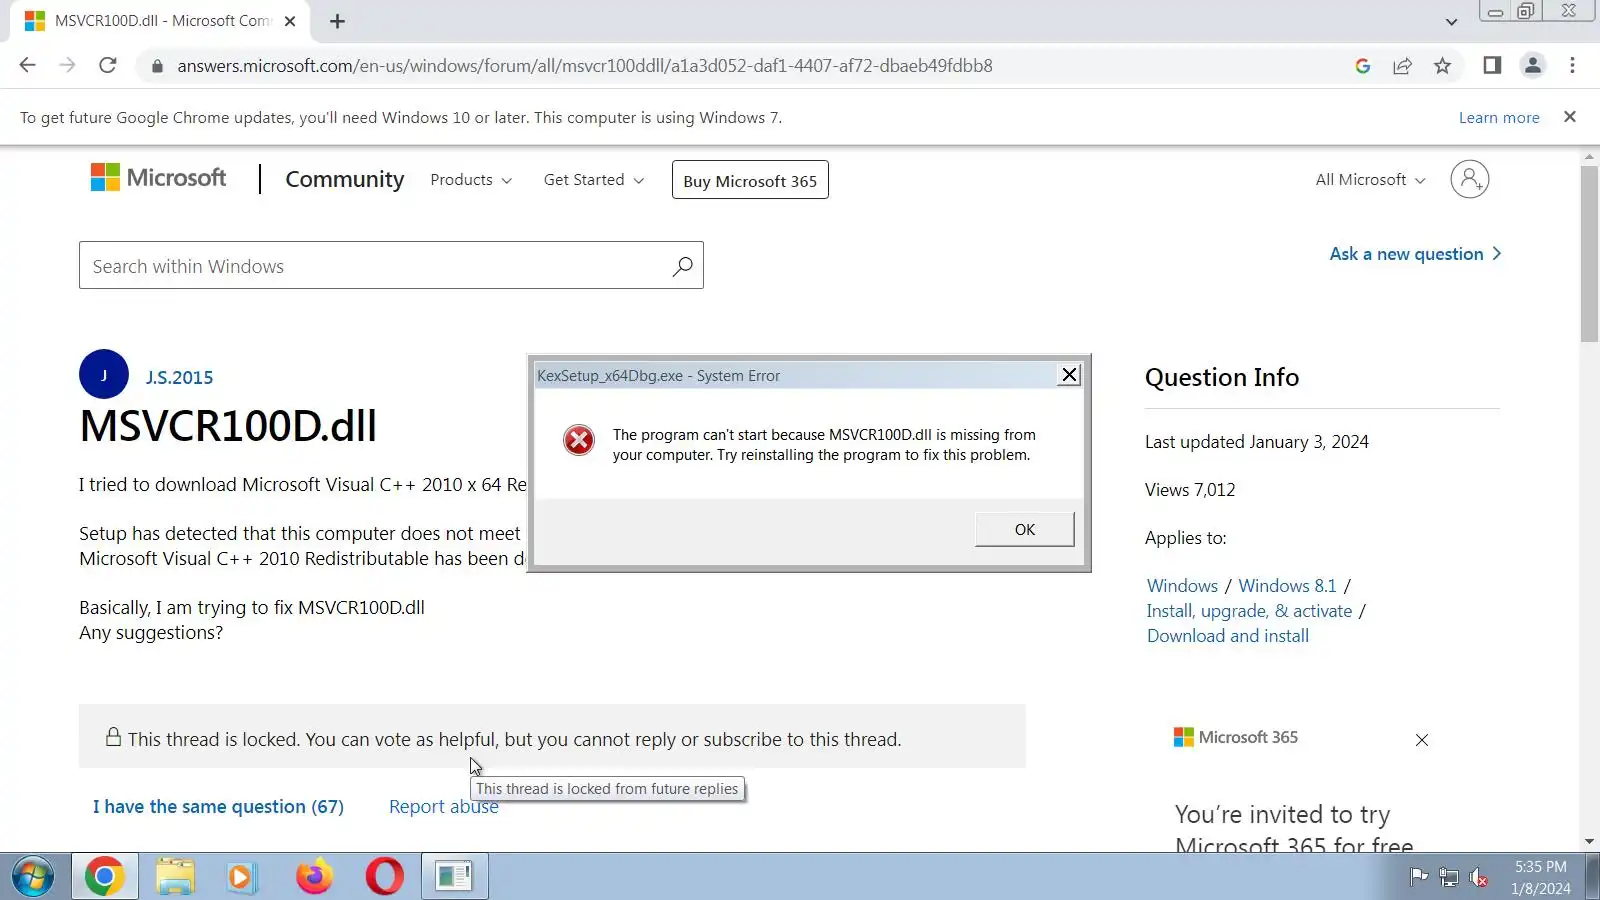This screenshot has height=900, width=1600.
Task: Close the Microsoft 365 promotion card
Action: click(x=1422, y=740)
